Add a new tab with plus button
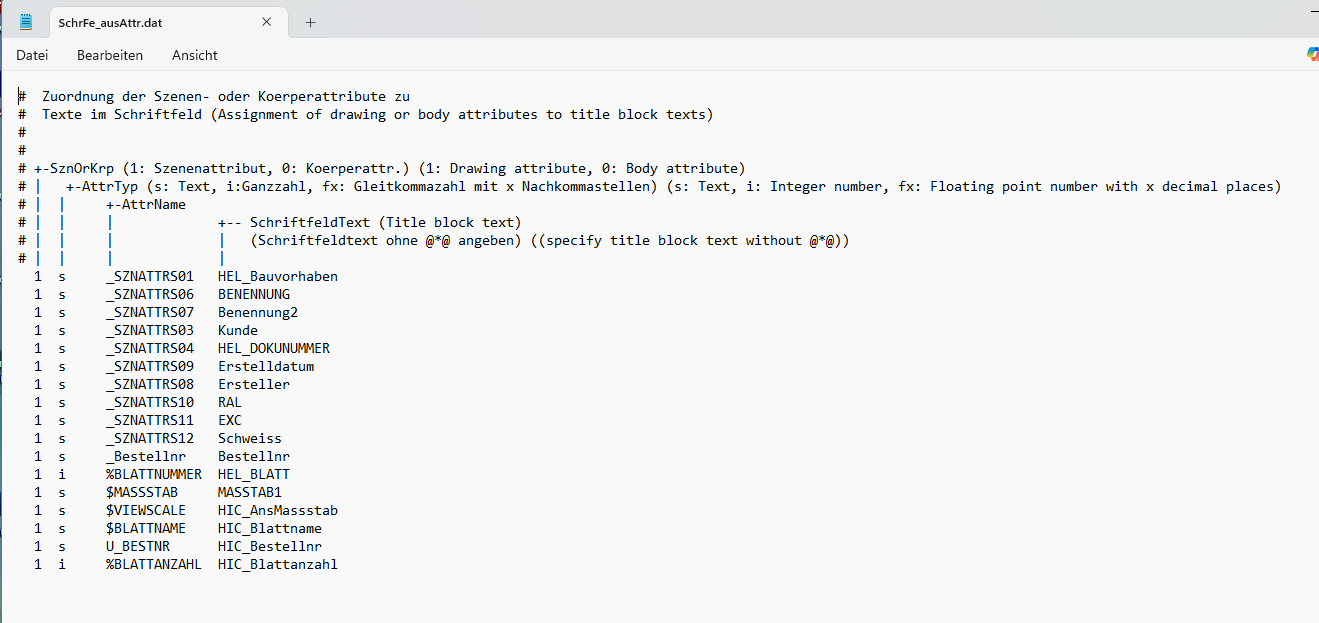Viewport: 1319px width, 623px height. (x=311, y=22)
